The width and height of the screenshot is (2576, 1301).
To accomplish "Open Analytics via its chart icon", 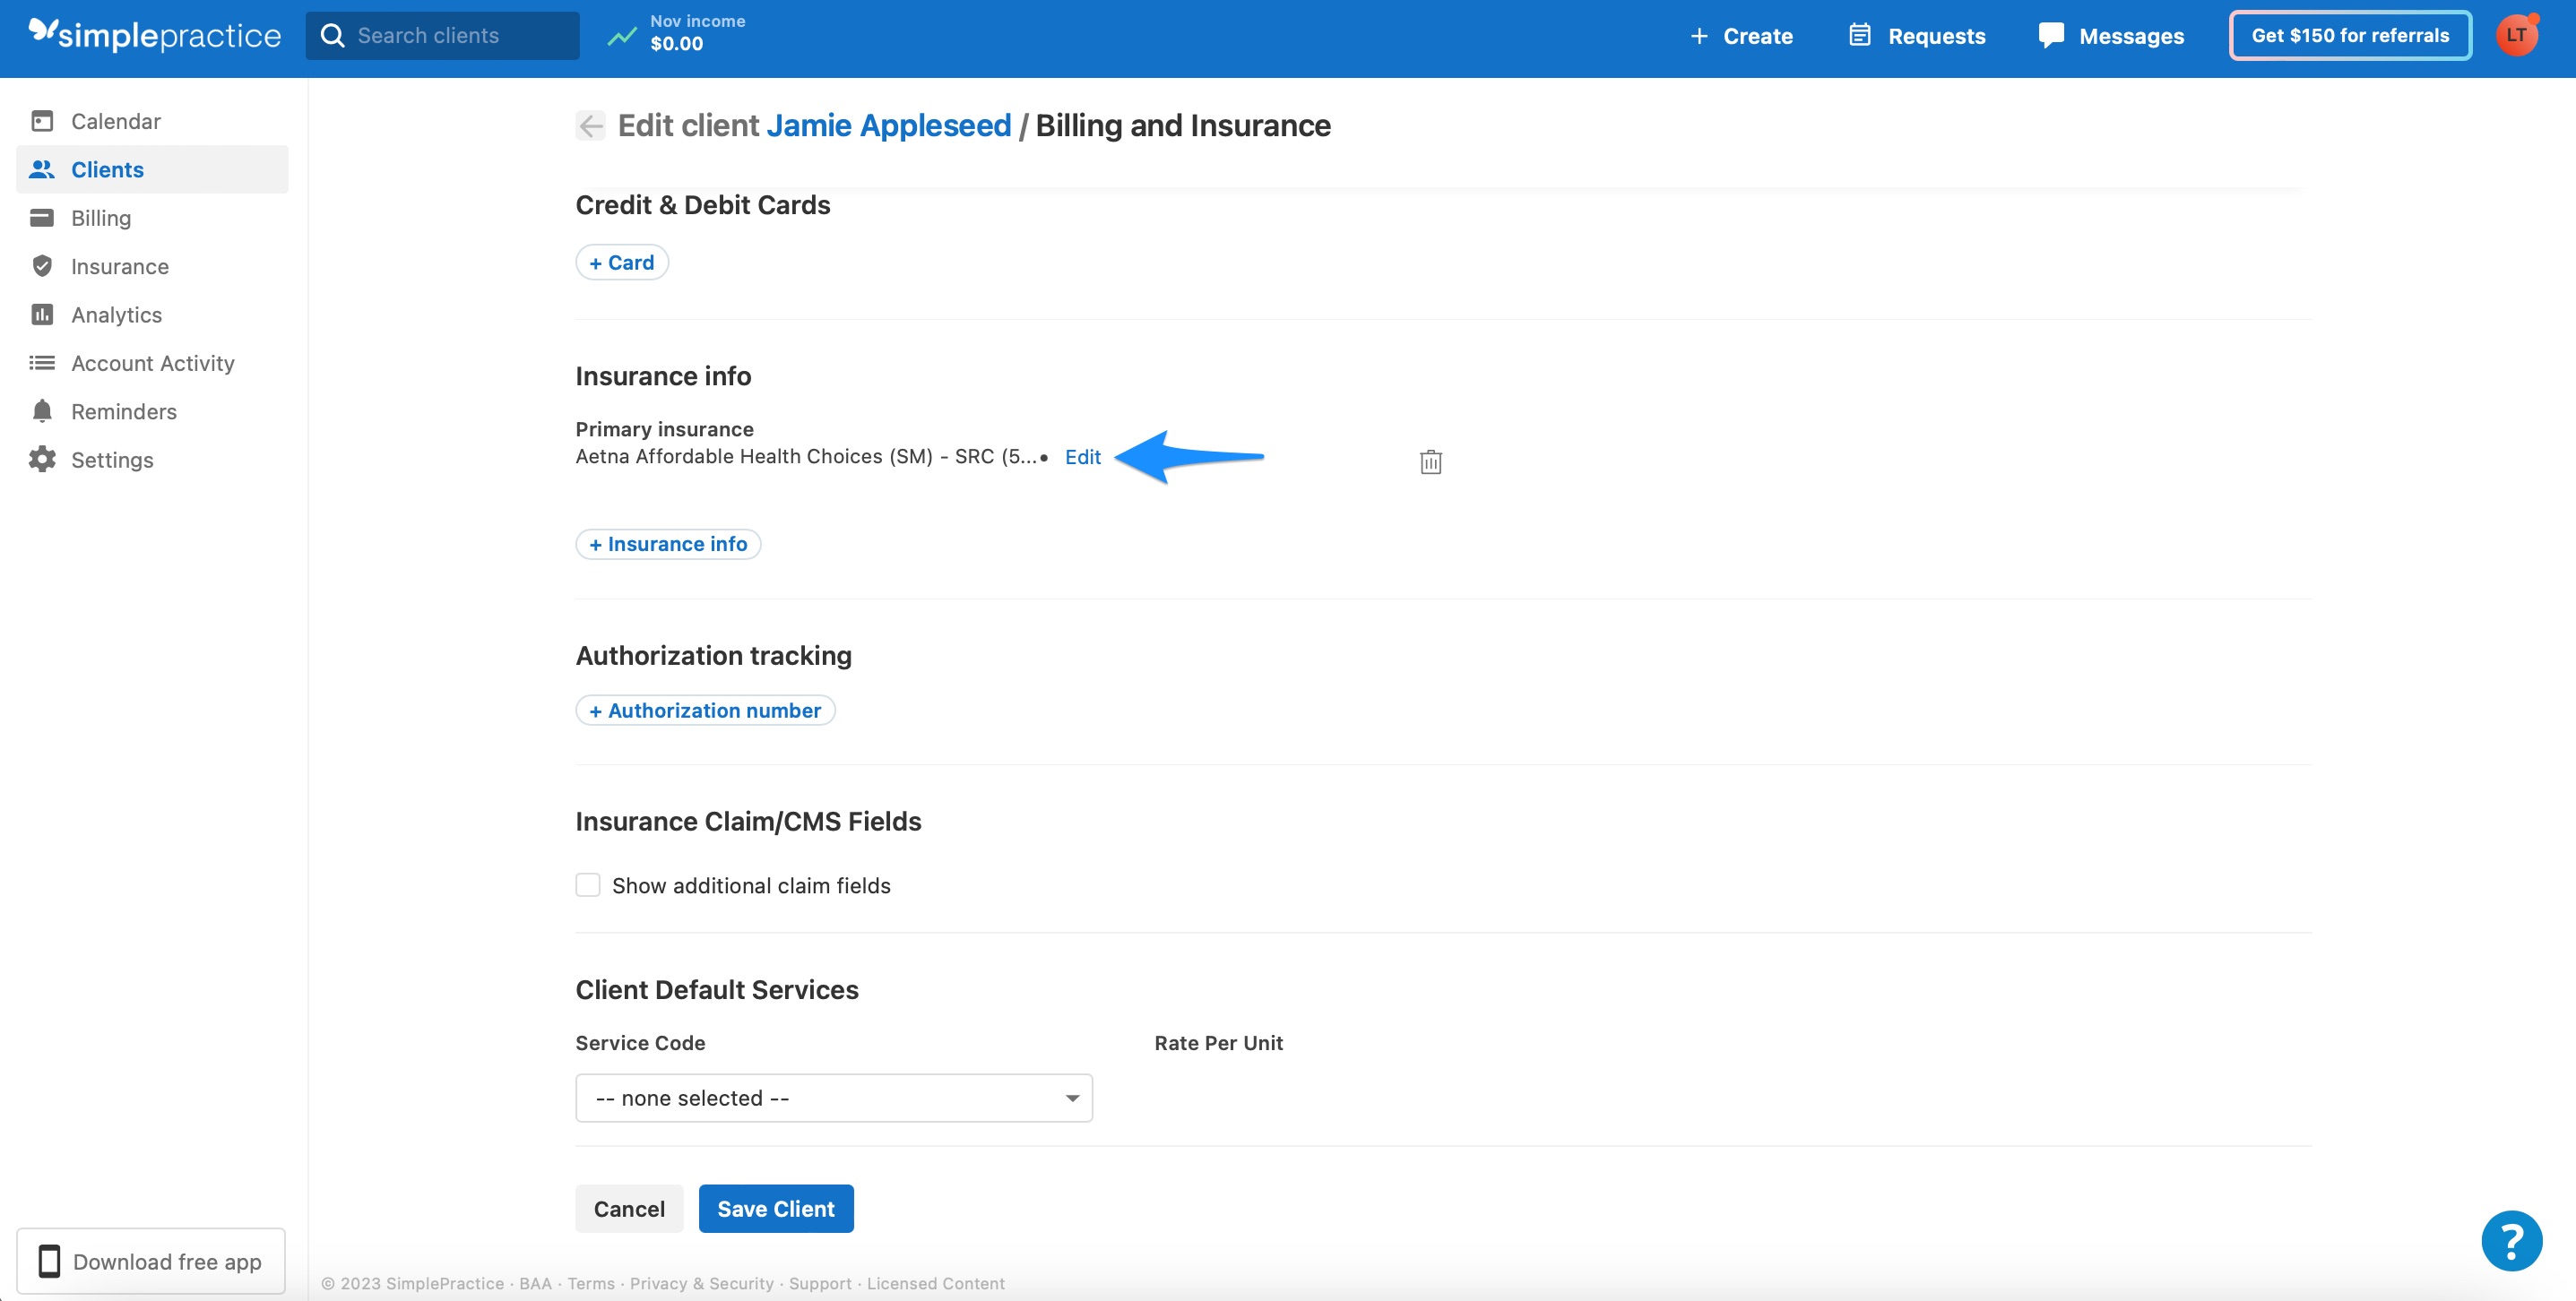I will pyautogui.click(x=42, y=314).
